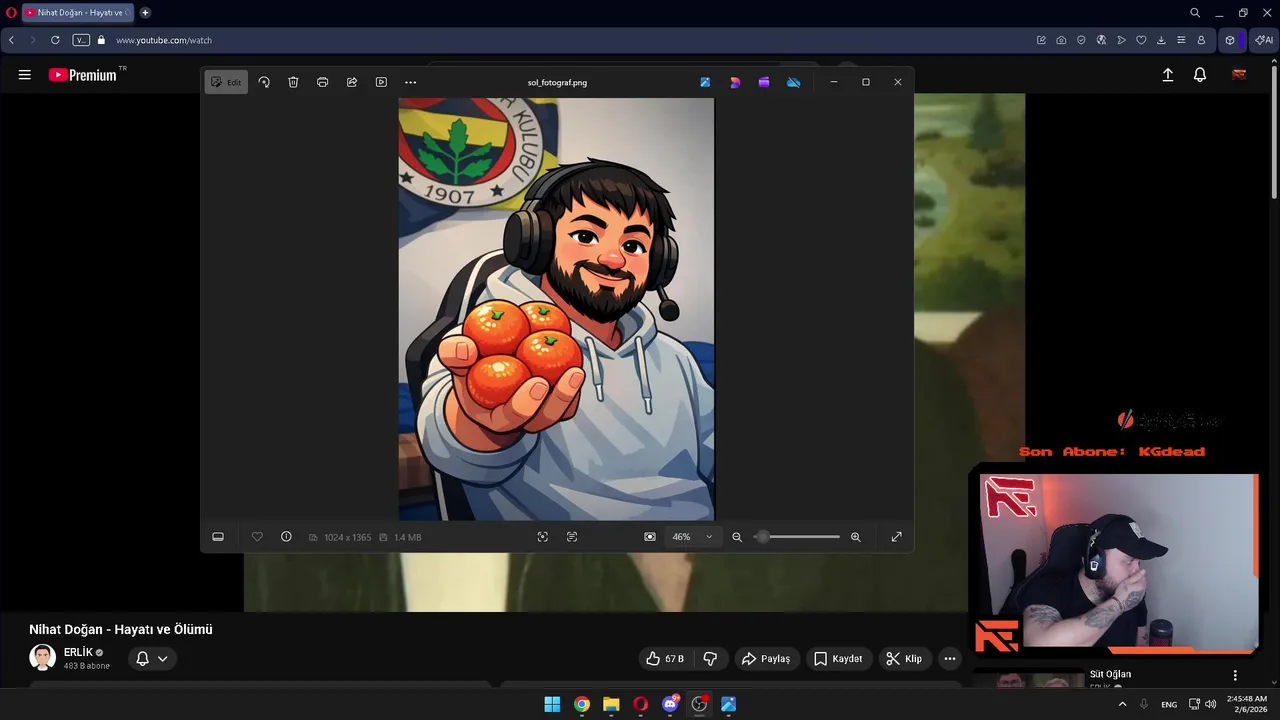Share the photo via share icon

coord(352,82)
